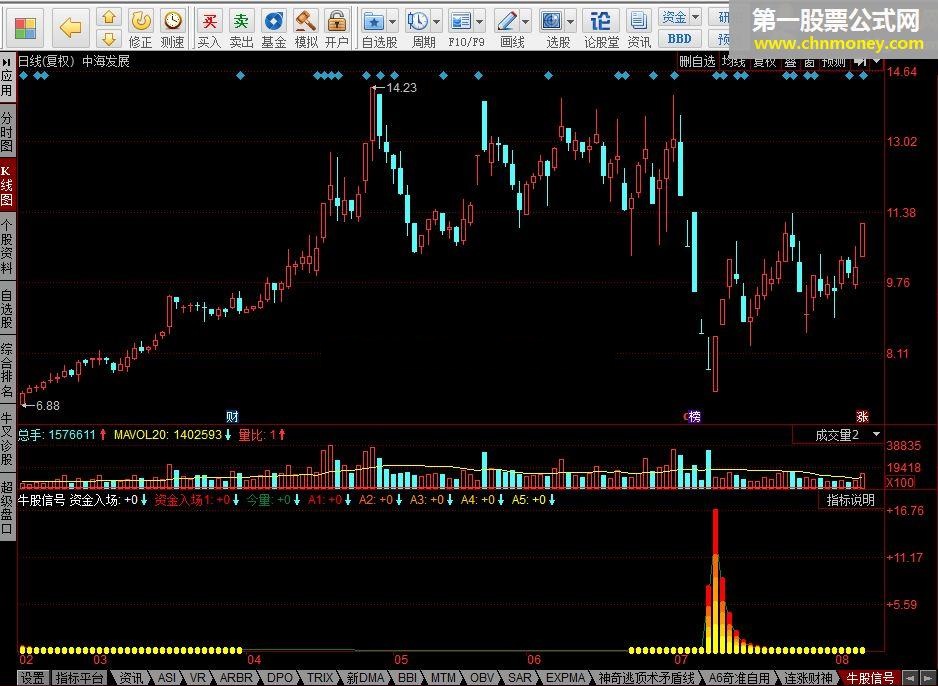
Task: Click the 14.23 high price label
Action: tap(401, 87)
